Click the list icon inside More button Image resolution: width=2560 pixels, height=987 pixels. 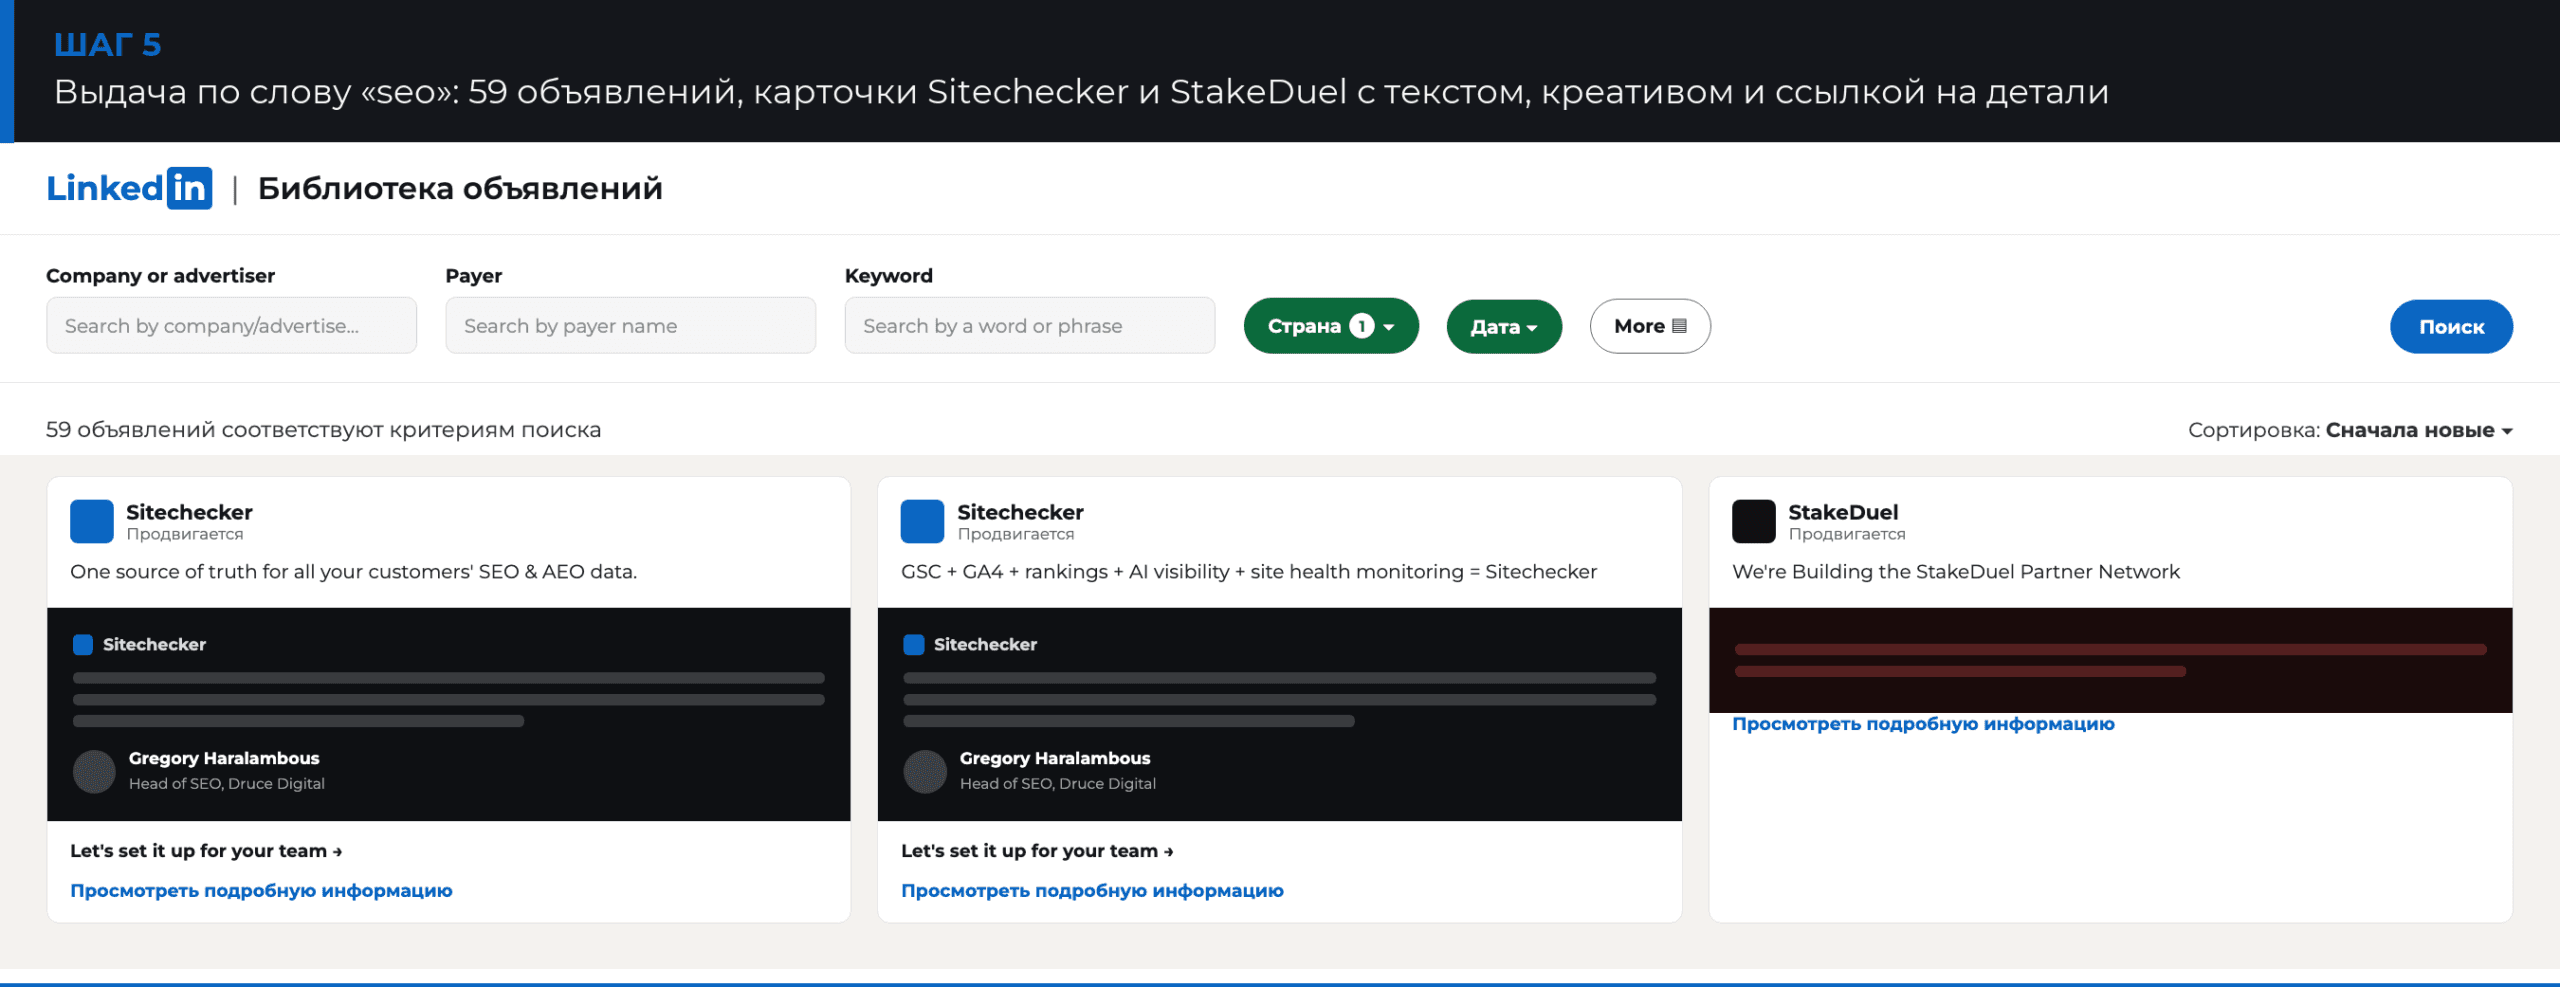(x=1679, y=326)
